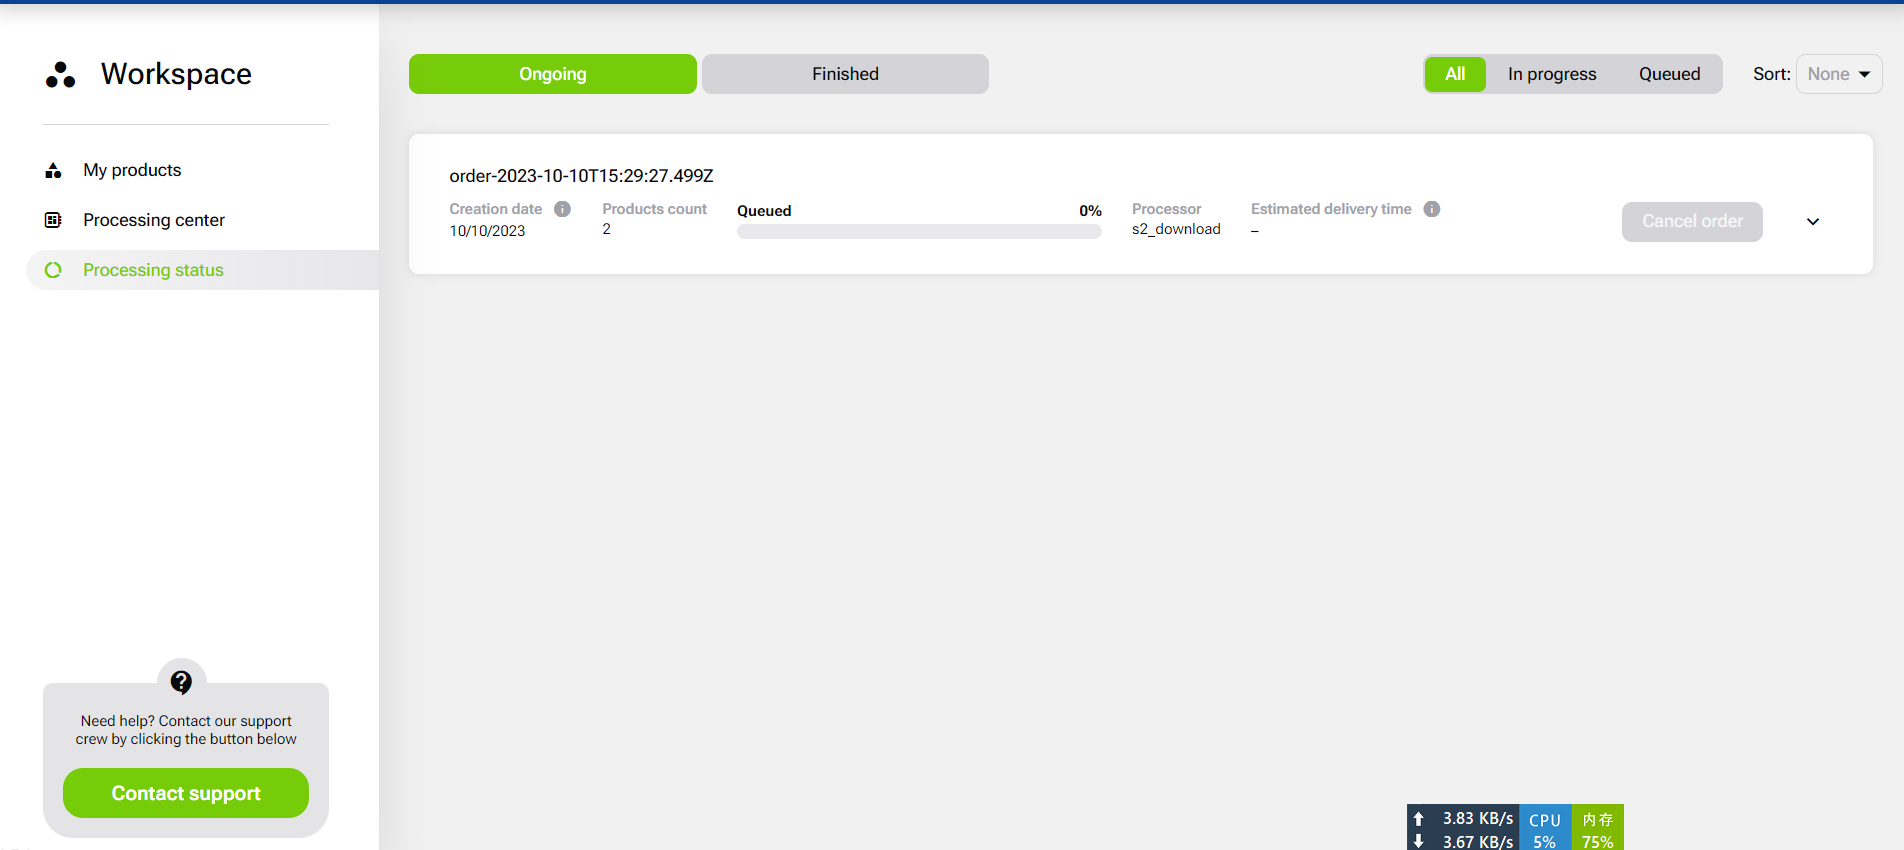Image resolution: width=1904 pixels, height=850 pixels.
Task: Open Processing center page
Action: 154,220
